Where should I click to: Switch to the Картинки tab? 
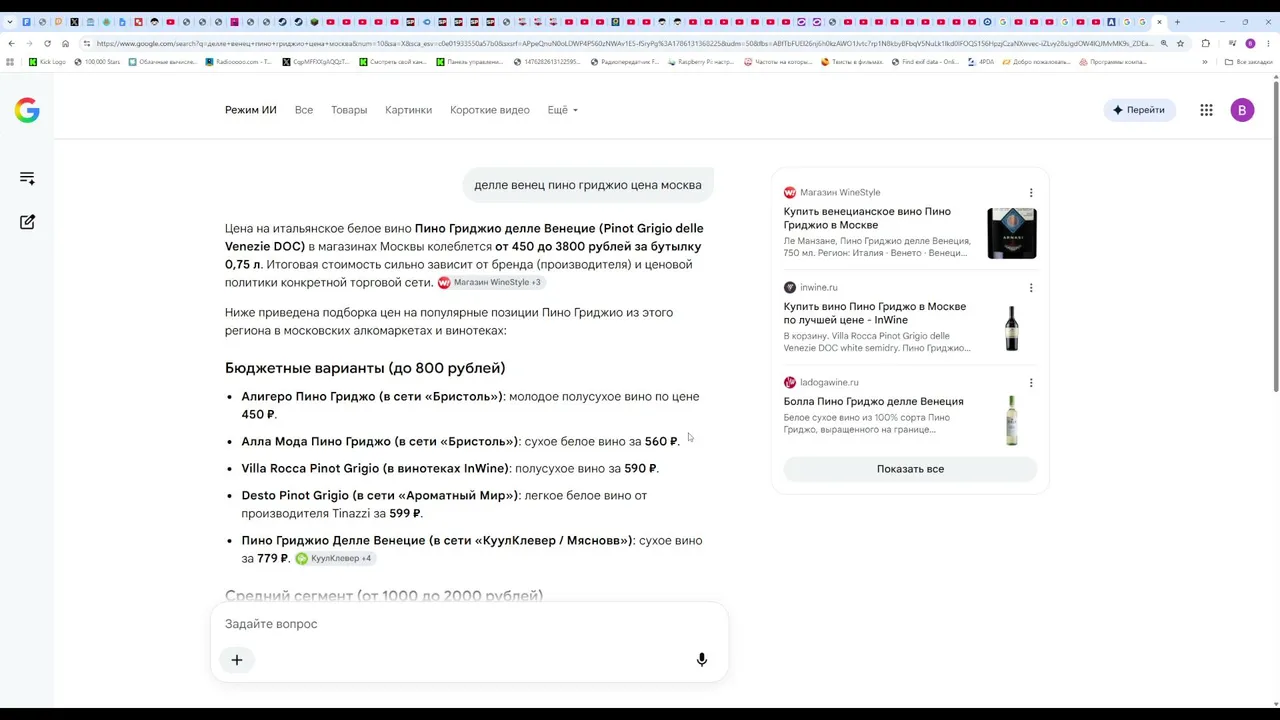pos(409,110)
